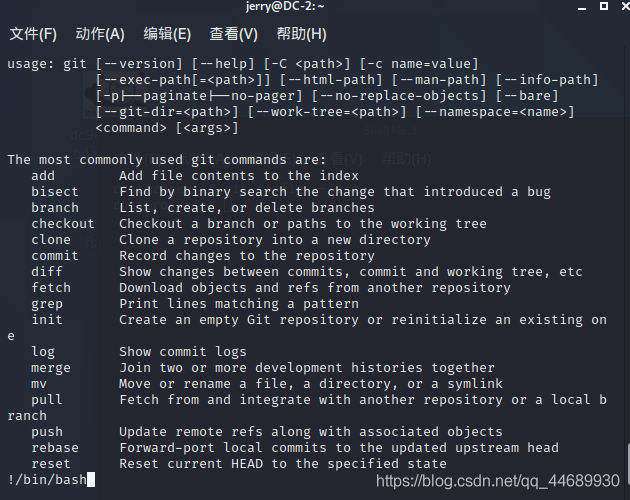This screenshot has width=630, height=500.
Task: Open the 查看(V) menu
Action: click(x=234, y=34)
